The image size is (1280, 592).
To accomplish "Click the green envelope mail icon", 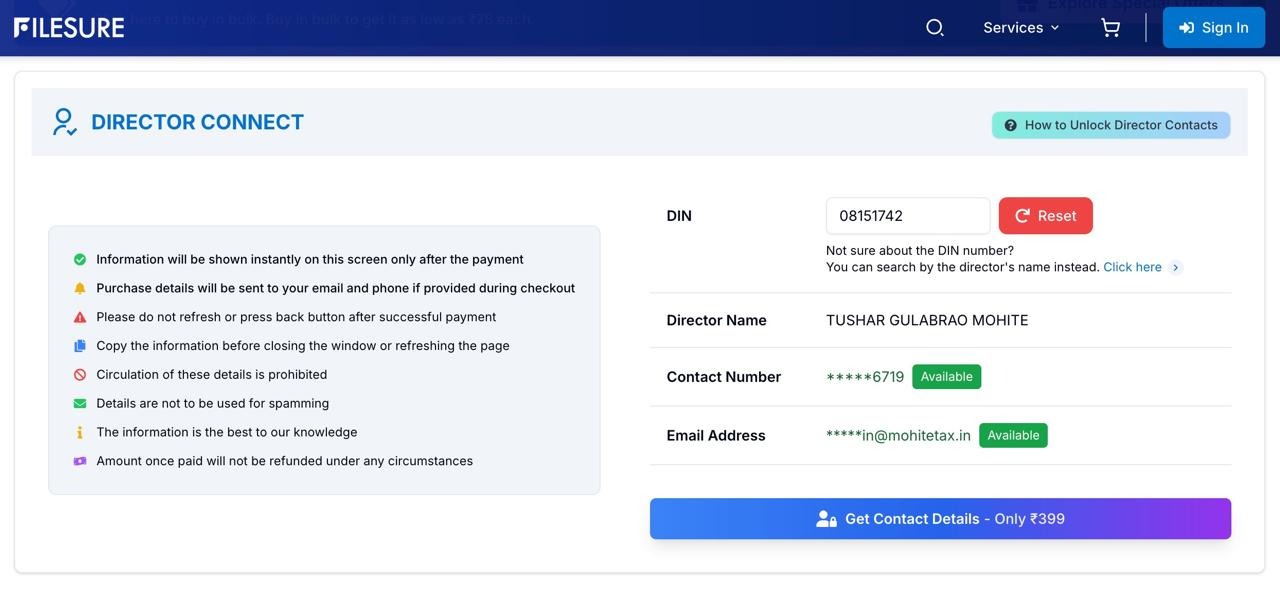I will pos(80,403).
